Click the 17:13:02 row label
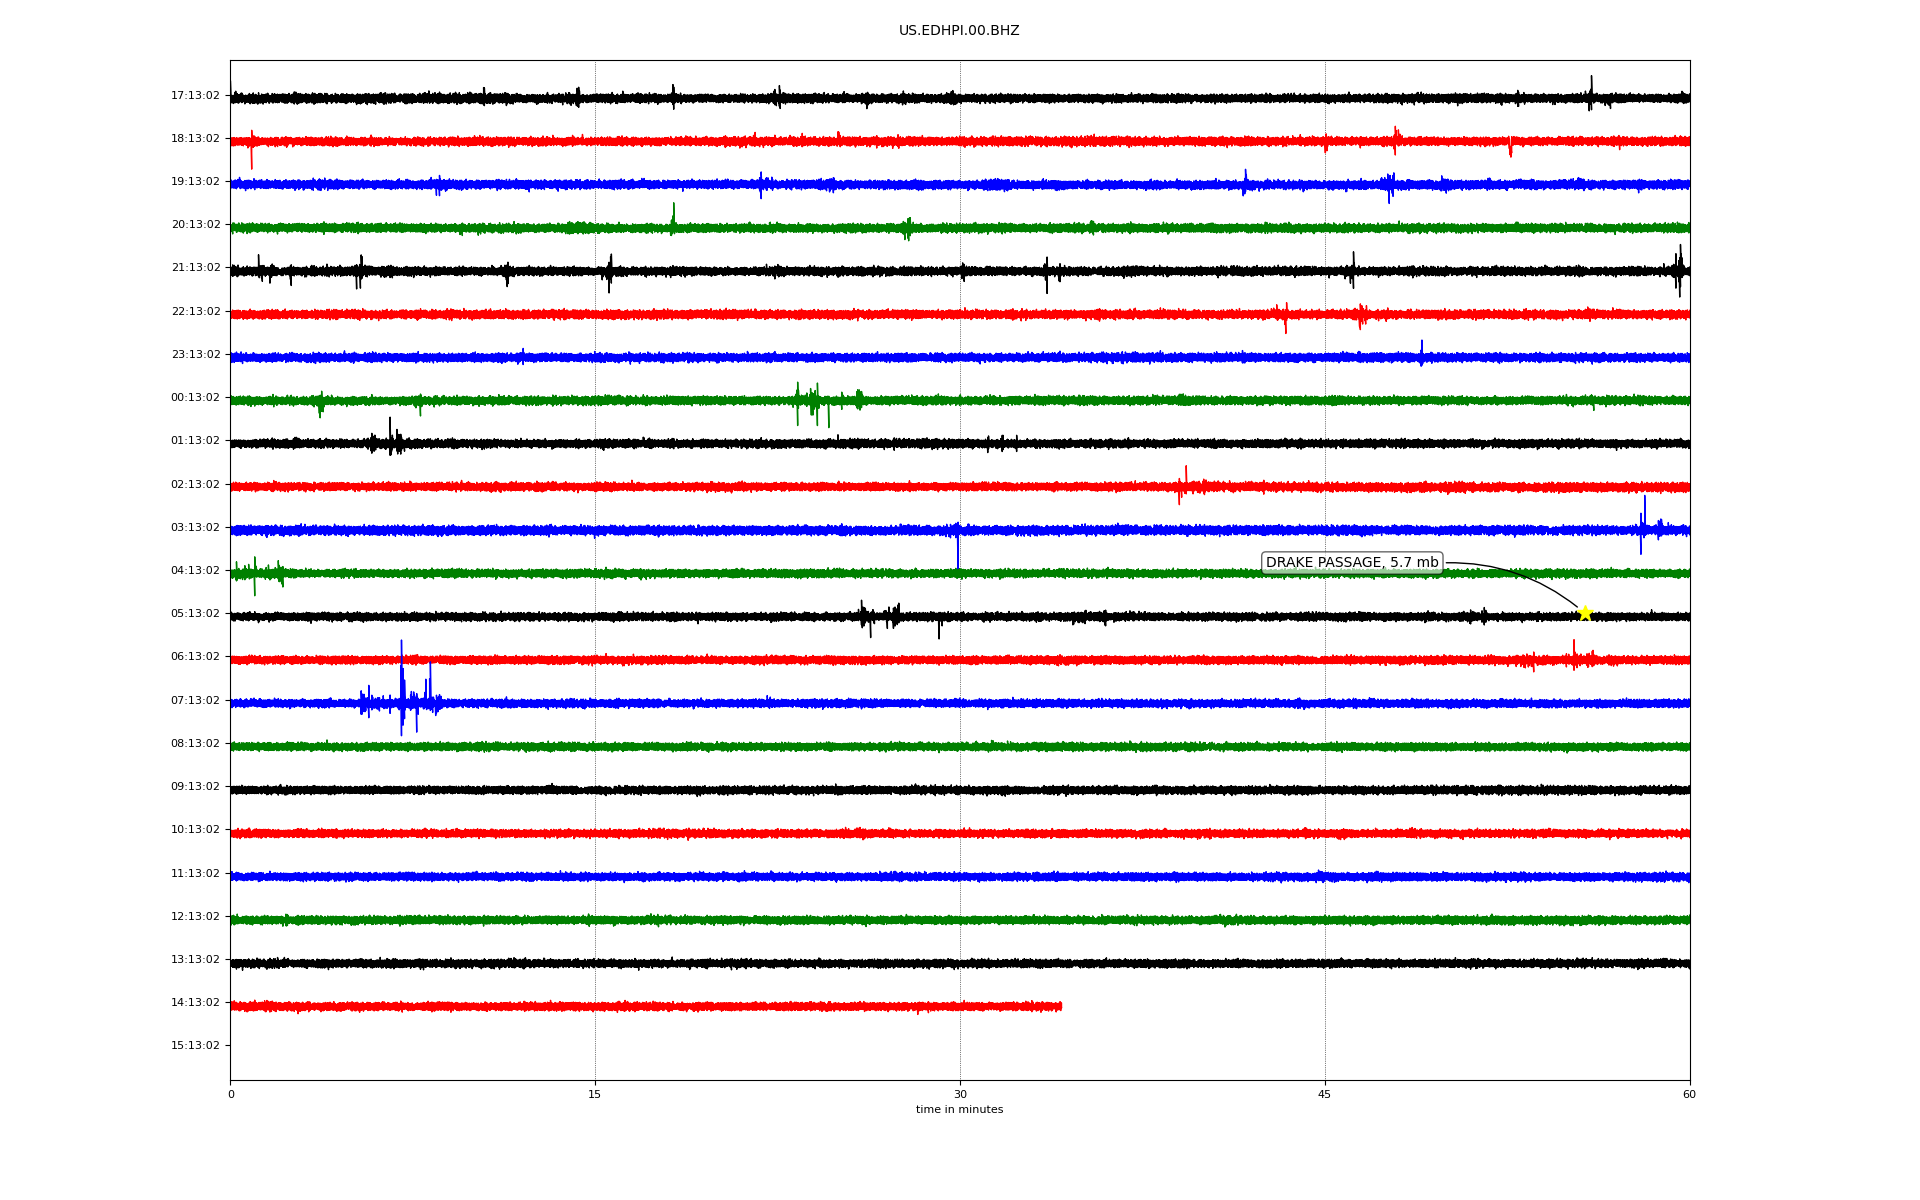1920x1200 pixels. click(x=195, y=96)
